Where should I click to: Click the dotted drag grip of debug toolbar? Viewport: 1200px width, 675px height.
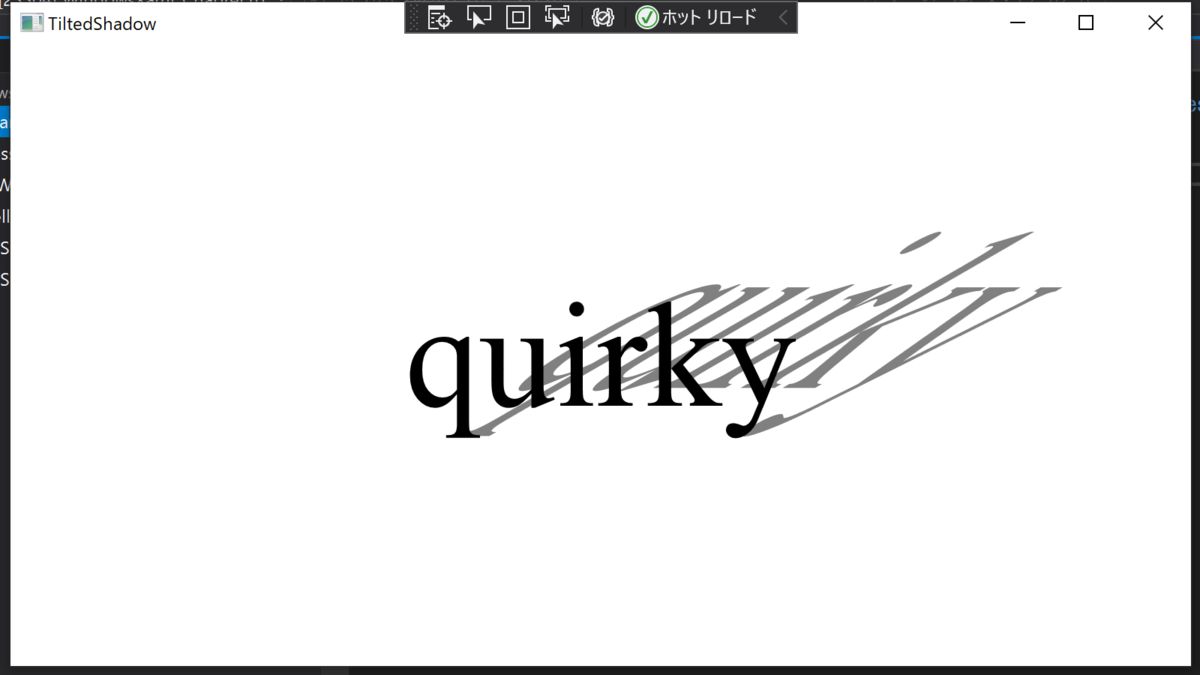pos(412,17)
